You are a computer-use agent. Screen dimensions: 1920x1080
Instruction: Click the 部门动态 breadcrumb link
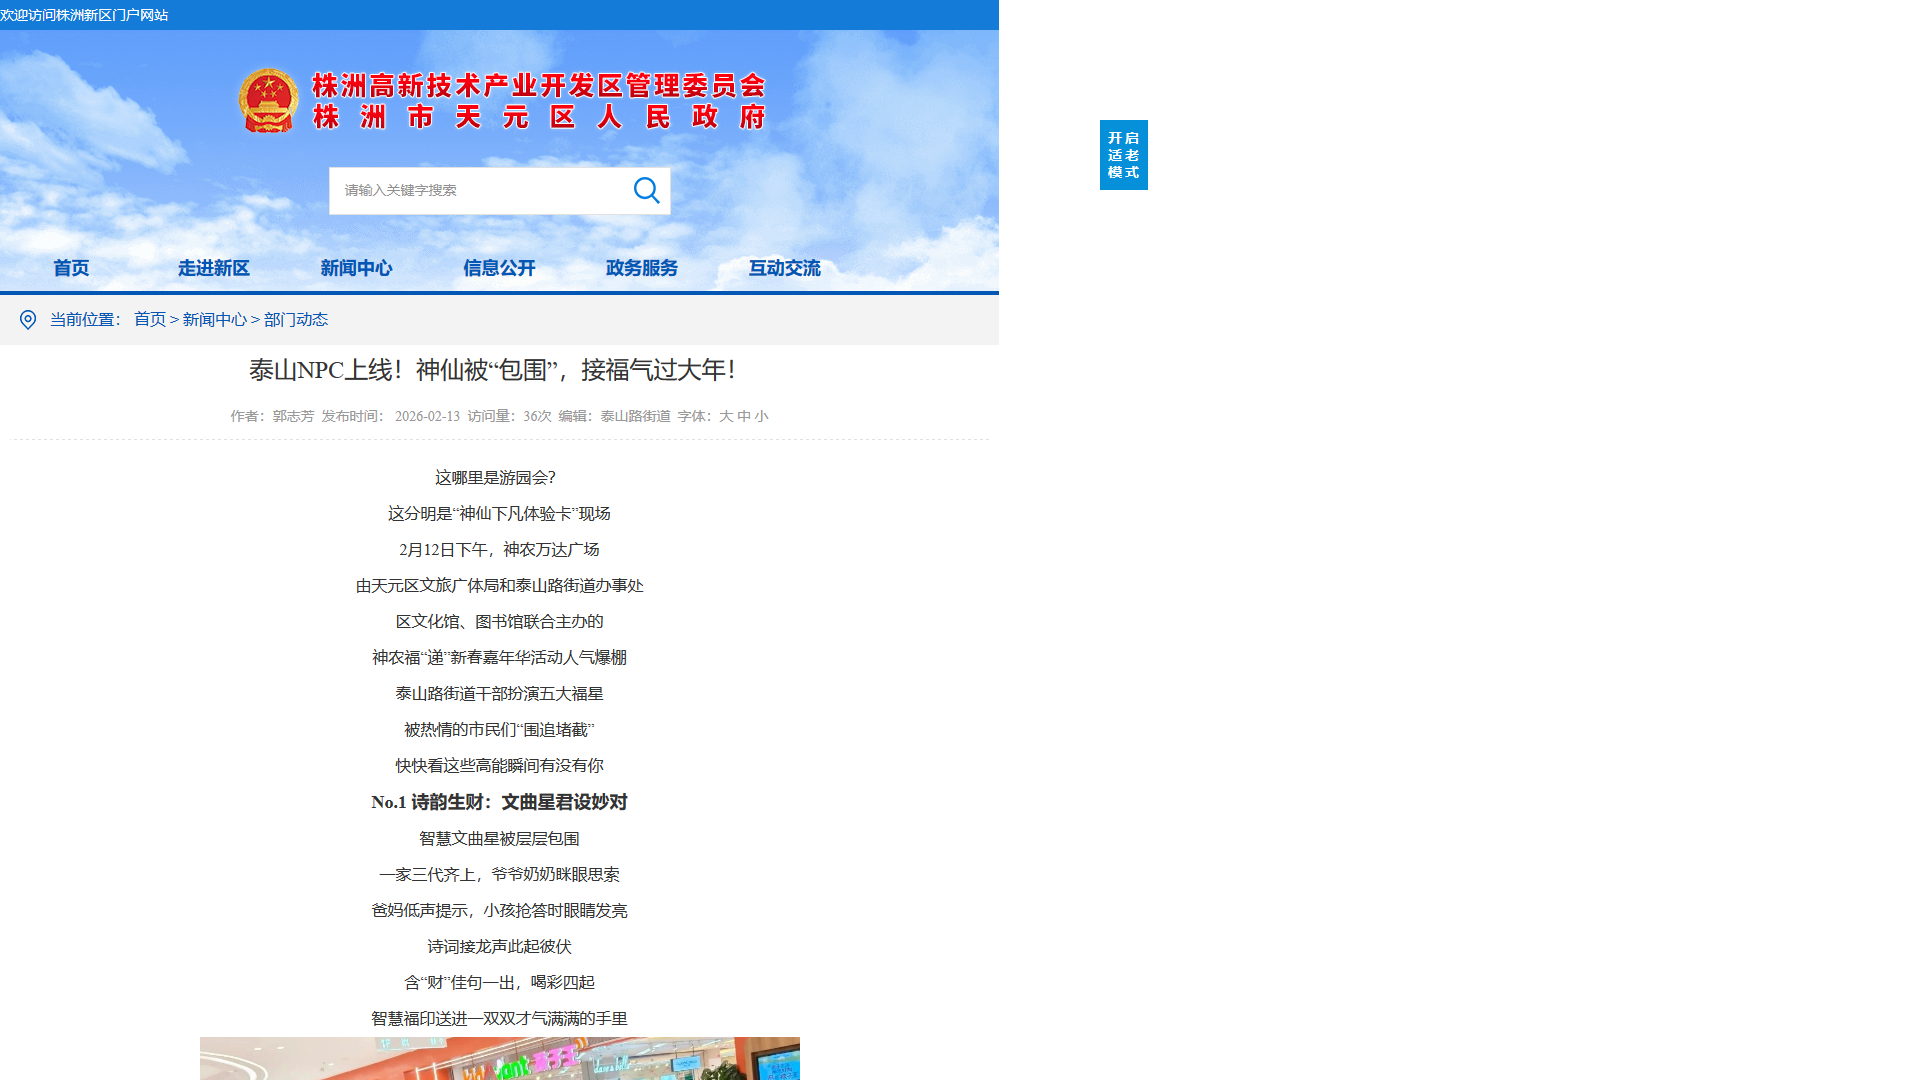(x=296, y=320)
